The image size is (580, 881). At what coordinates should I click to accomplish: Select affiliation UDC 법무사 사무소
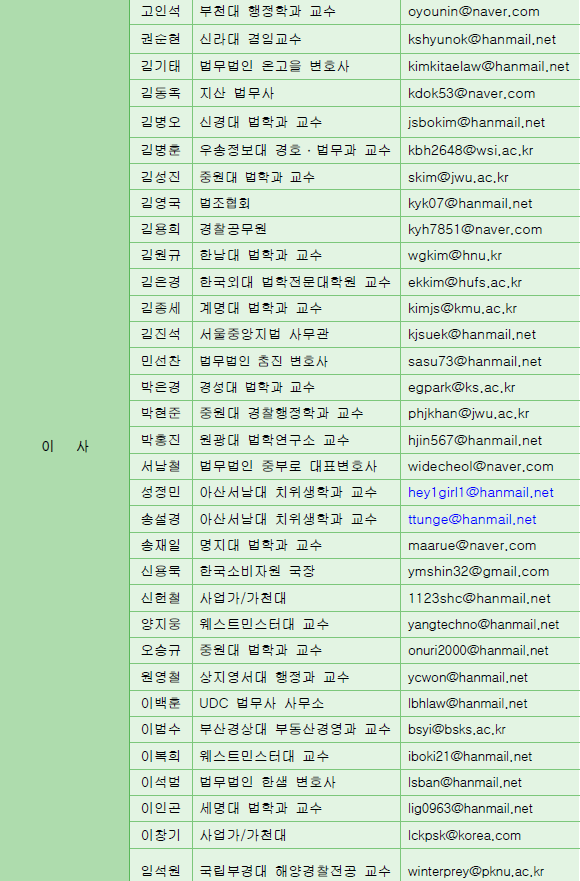point(261,703)
